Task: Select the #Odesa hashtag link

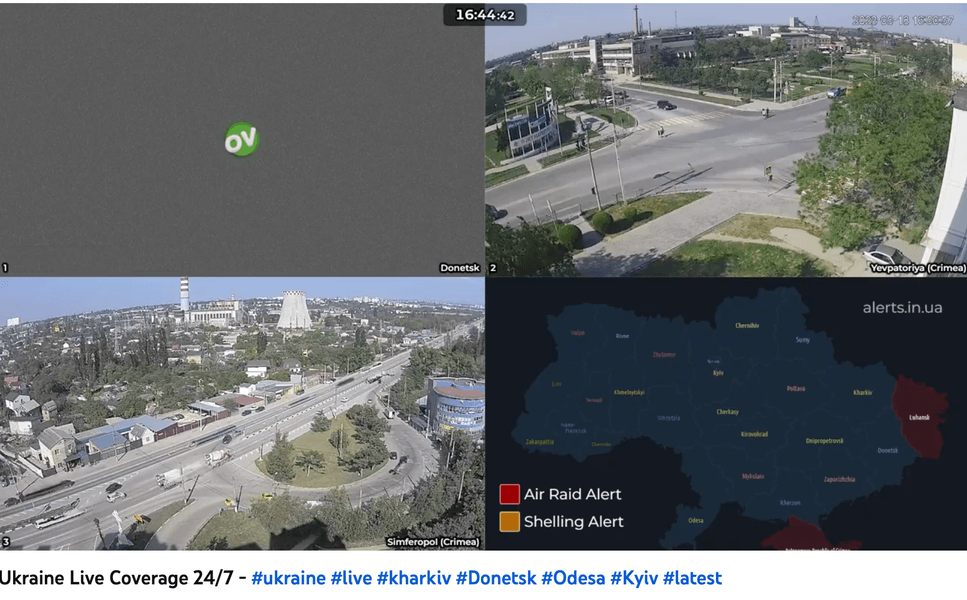Action: tap(573, 578)
